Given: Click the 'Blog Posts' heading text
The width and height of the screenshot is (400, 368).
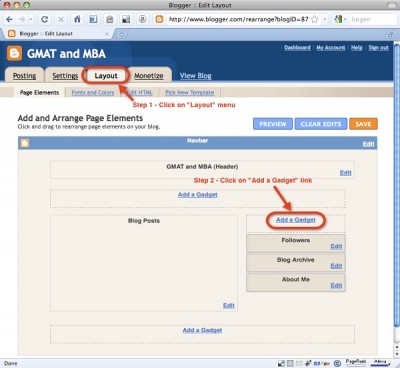Looking at the screenshot, I should pyautogui.click(x=144, y=221).
